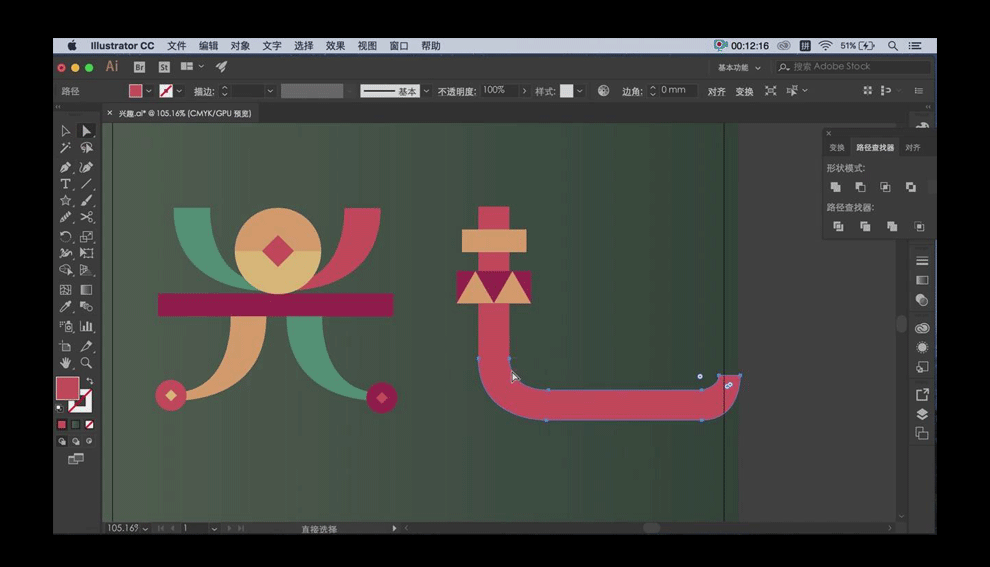Switch to the 对齐 panel tab
Screen dimensions: 990x567
coord(912,148)
